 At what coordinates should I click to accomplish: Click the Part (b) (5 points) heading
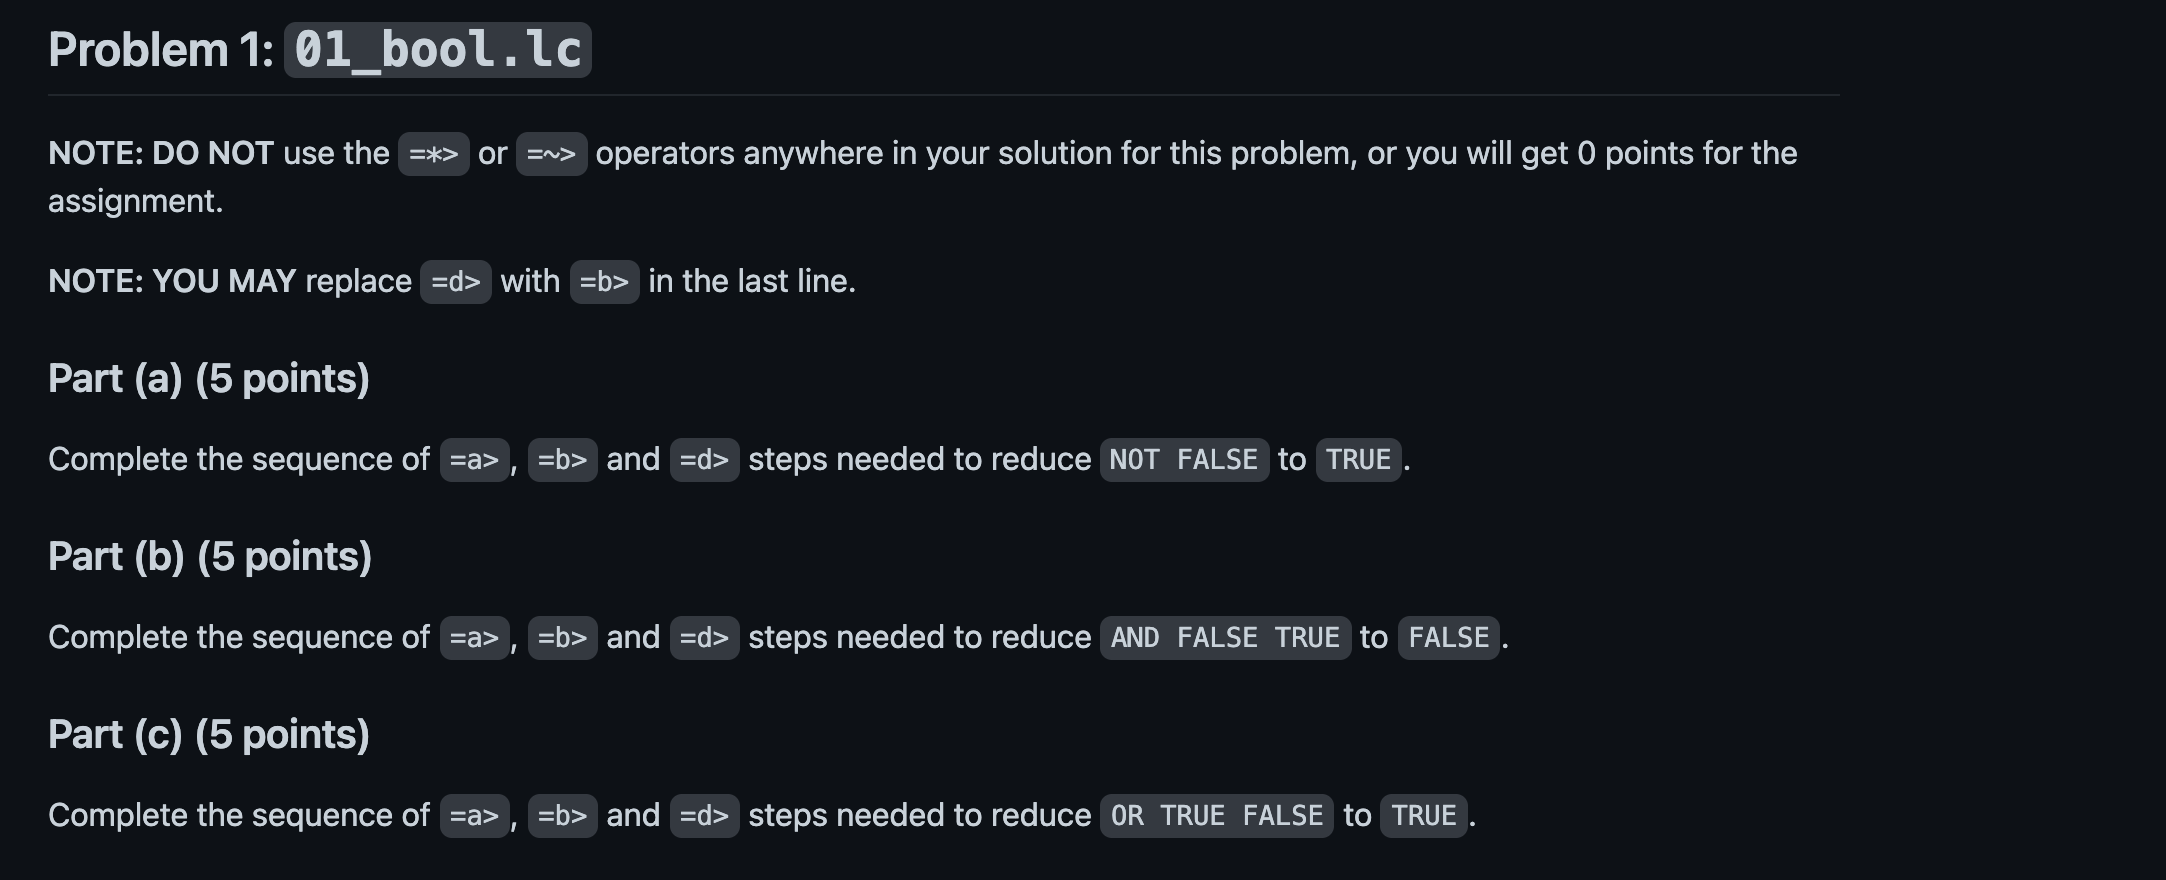pos(210,557)
